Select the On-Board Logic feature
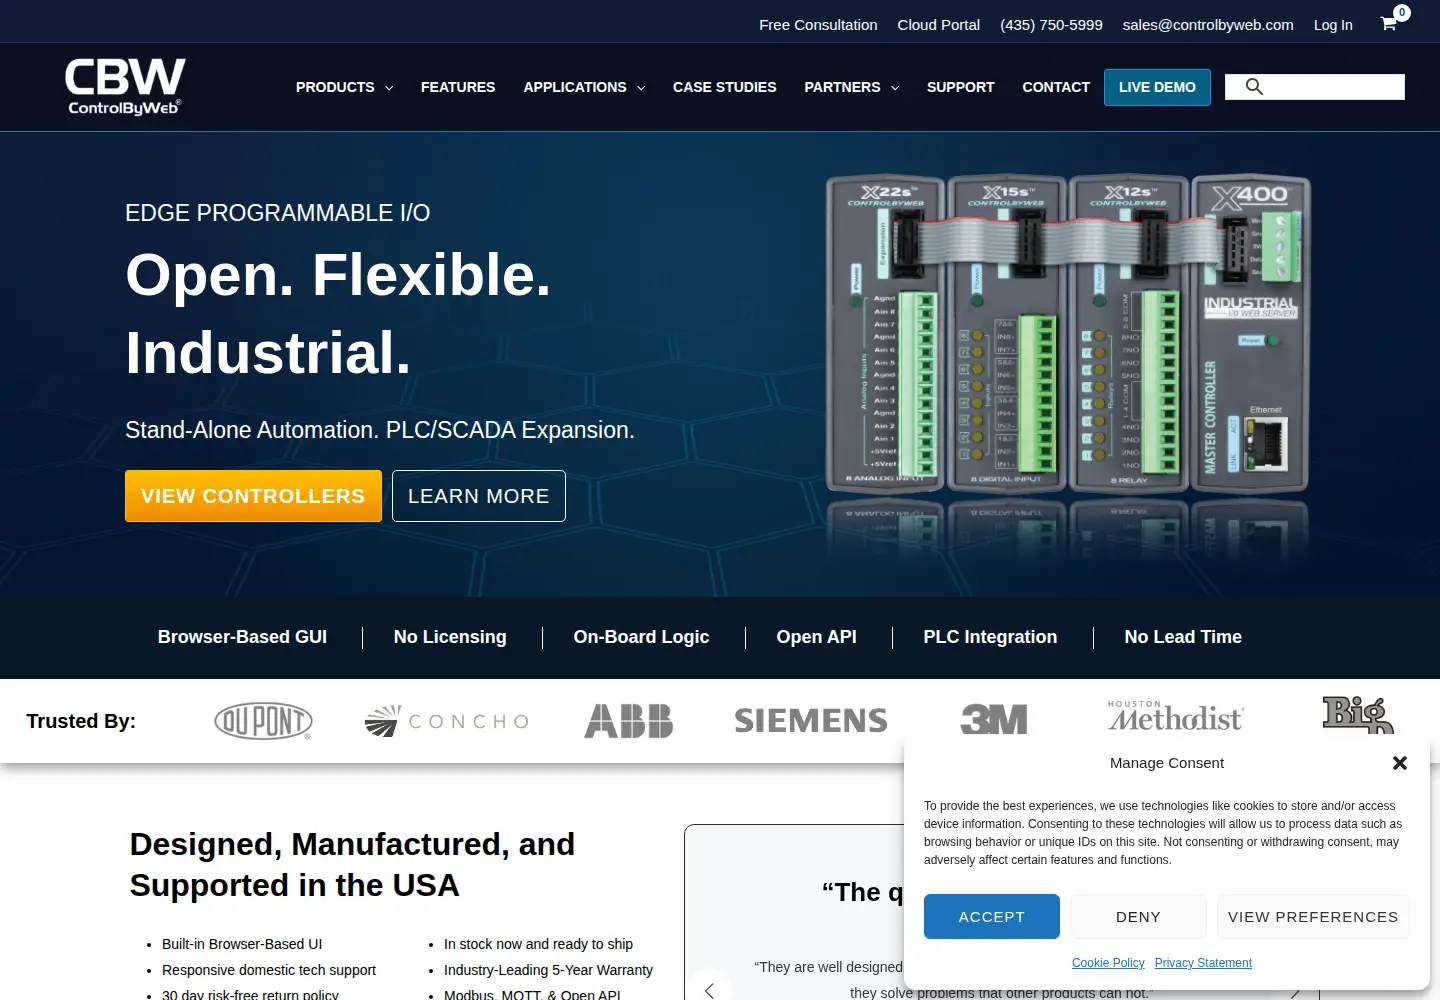 point(641,637)
